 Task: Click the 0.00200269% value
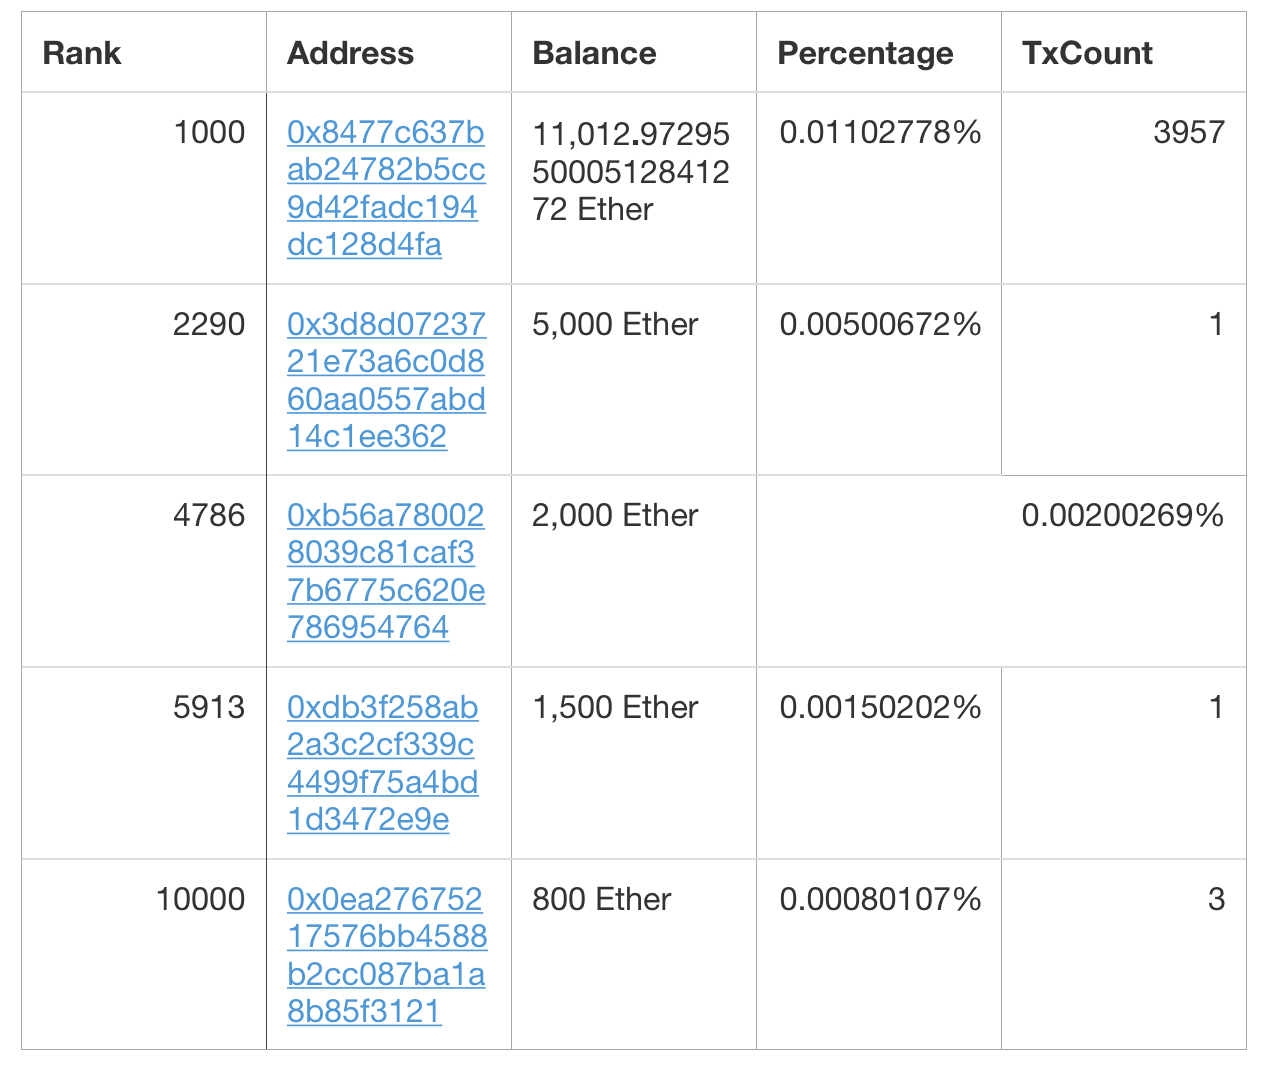tap(1122, 515)
